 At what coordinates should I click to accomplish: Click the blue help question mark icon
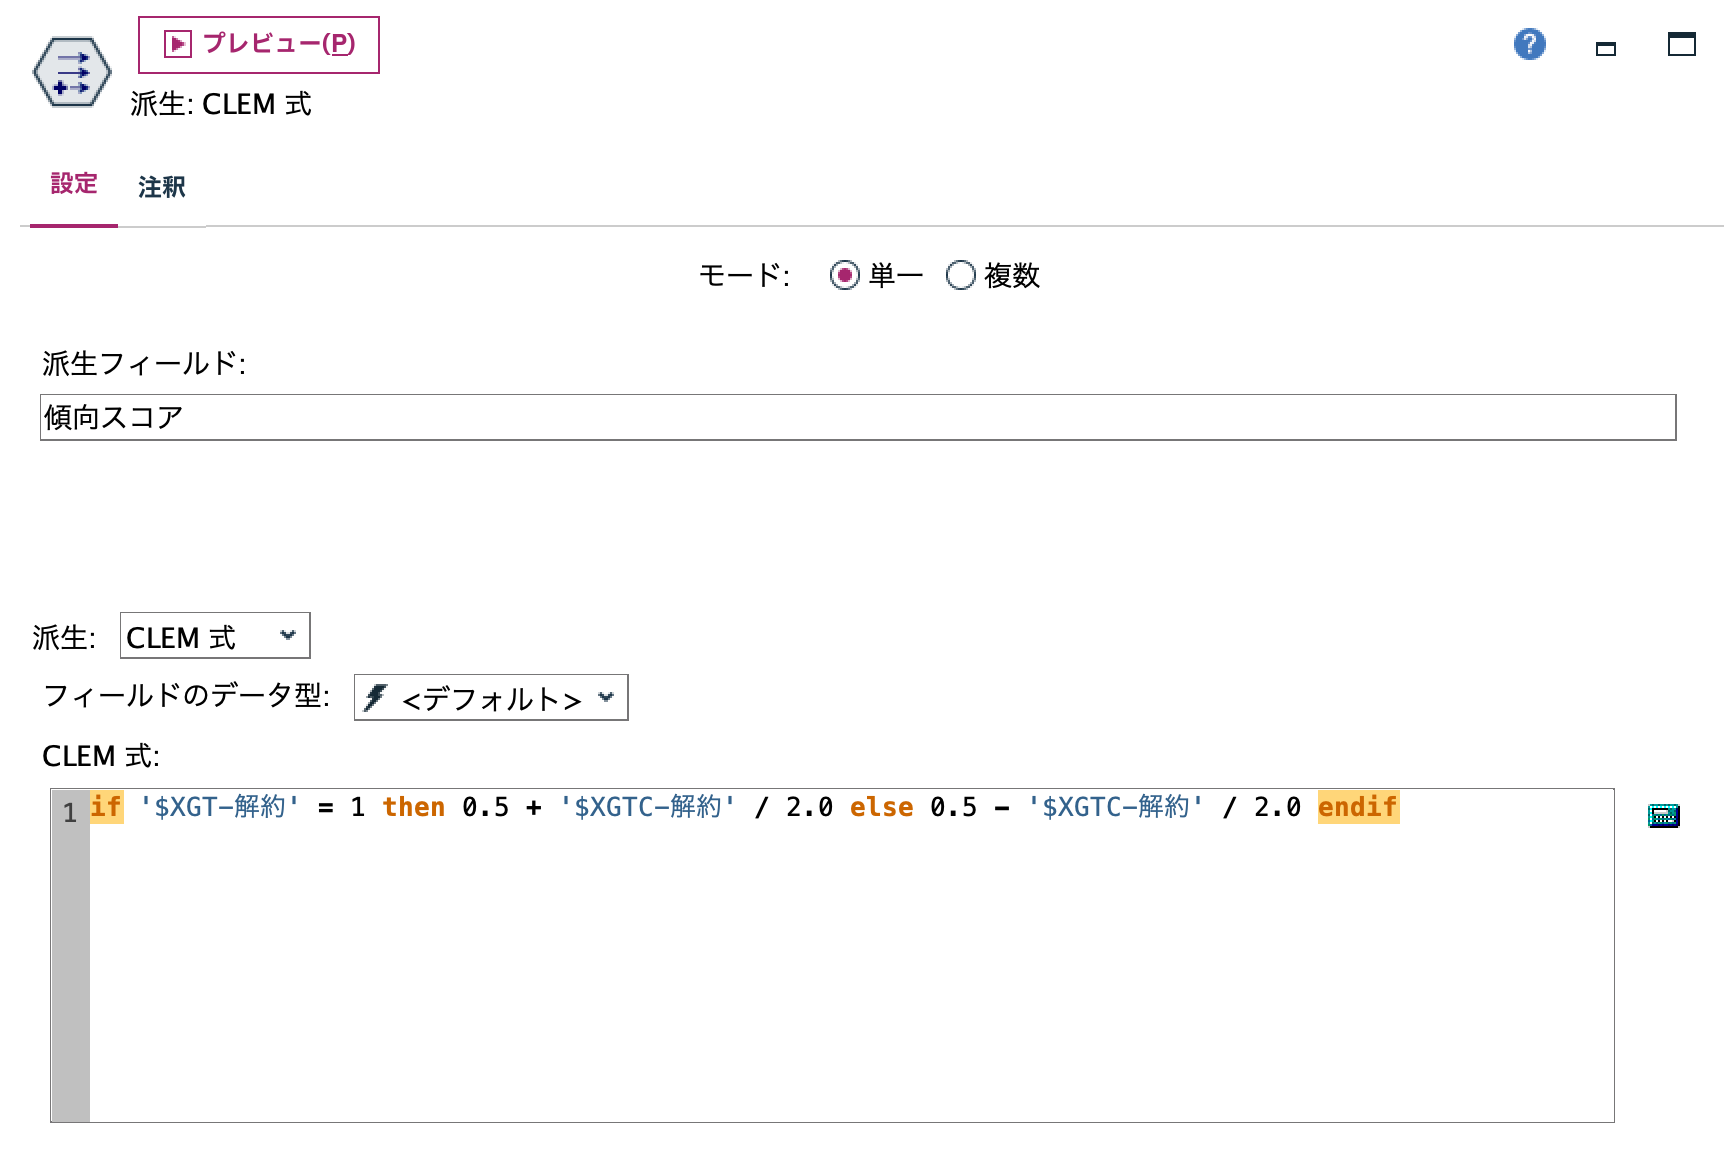(x=1529, y=45)
